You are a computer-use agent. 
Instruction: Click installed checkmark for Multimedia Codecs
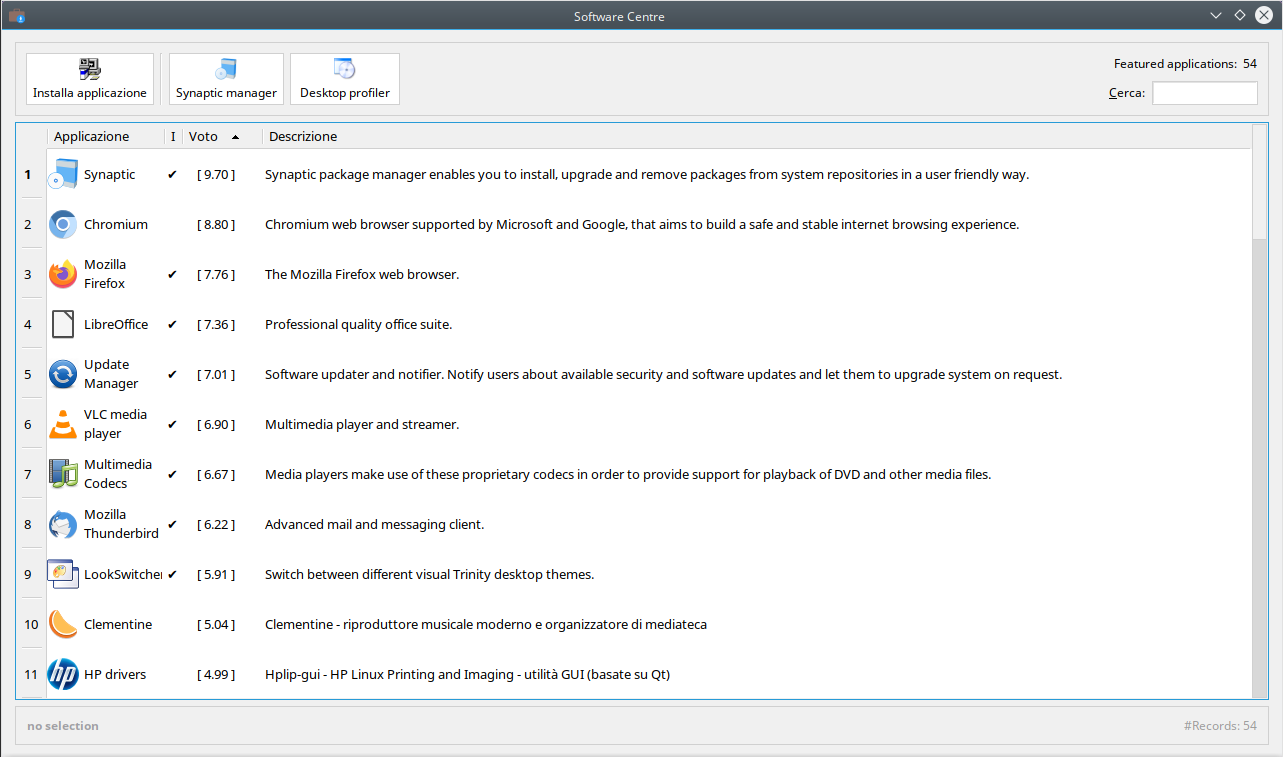[x=172, y=474]
